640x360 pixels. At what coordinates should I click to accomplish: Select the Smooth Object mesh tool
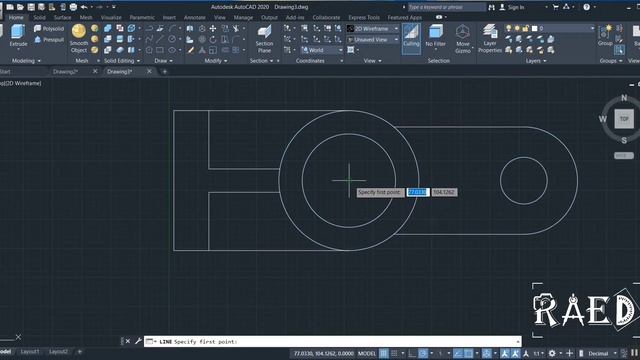[79, 39]
